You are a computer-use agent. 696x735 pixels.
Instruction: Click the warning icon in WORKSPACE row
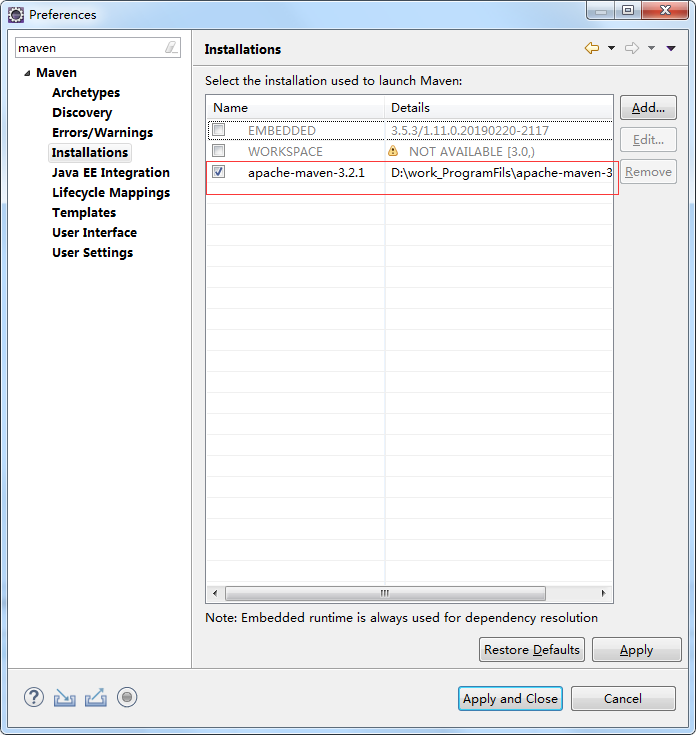click(393, 151)
